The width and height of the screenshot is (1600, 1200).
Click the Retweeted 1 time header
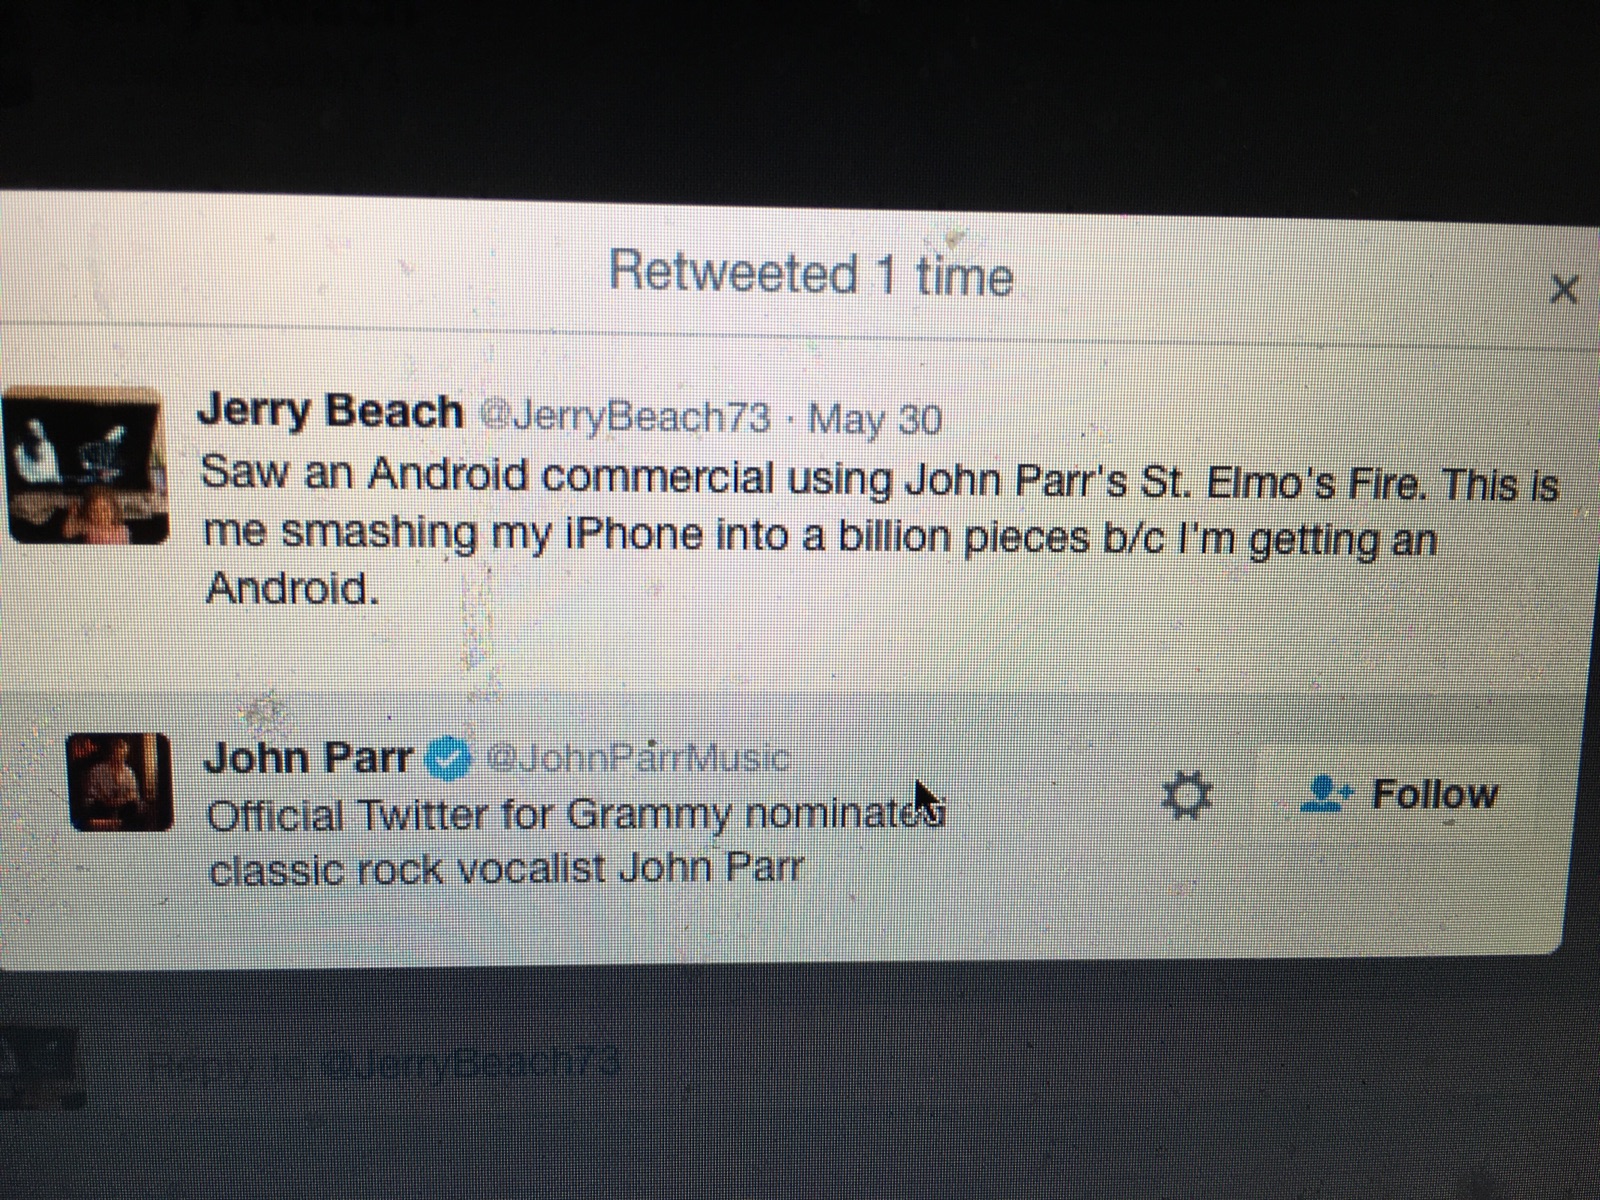(811, 273)
